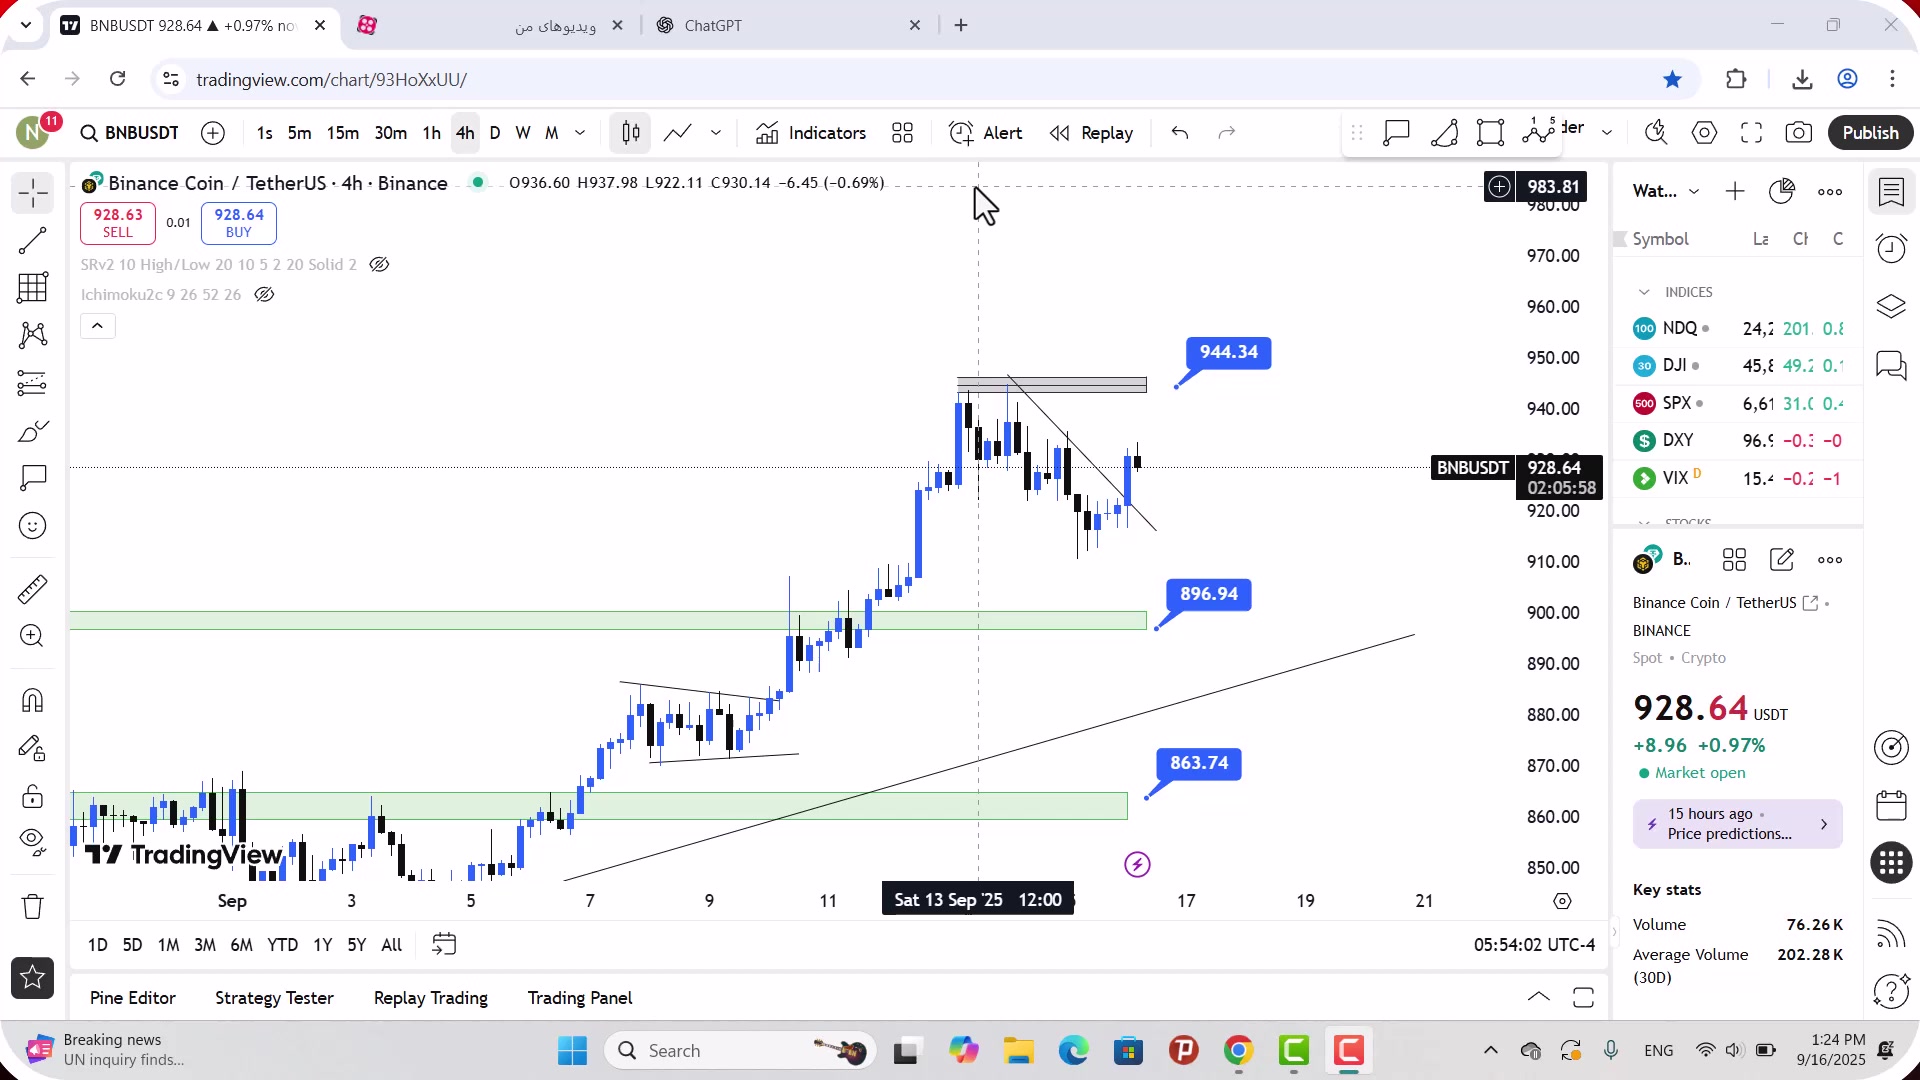Image resolution: width=1920 pixels, height=1080 pixels.
Task: Open BNBUSDT symbol search
Action: point(130,133)
